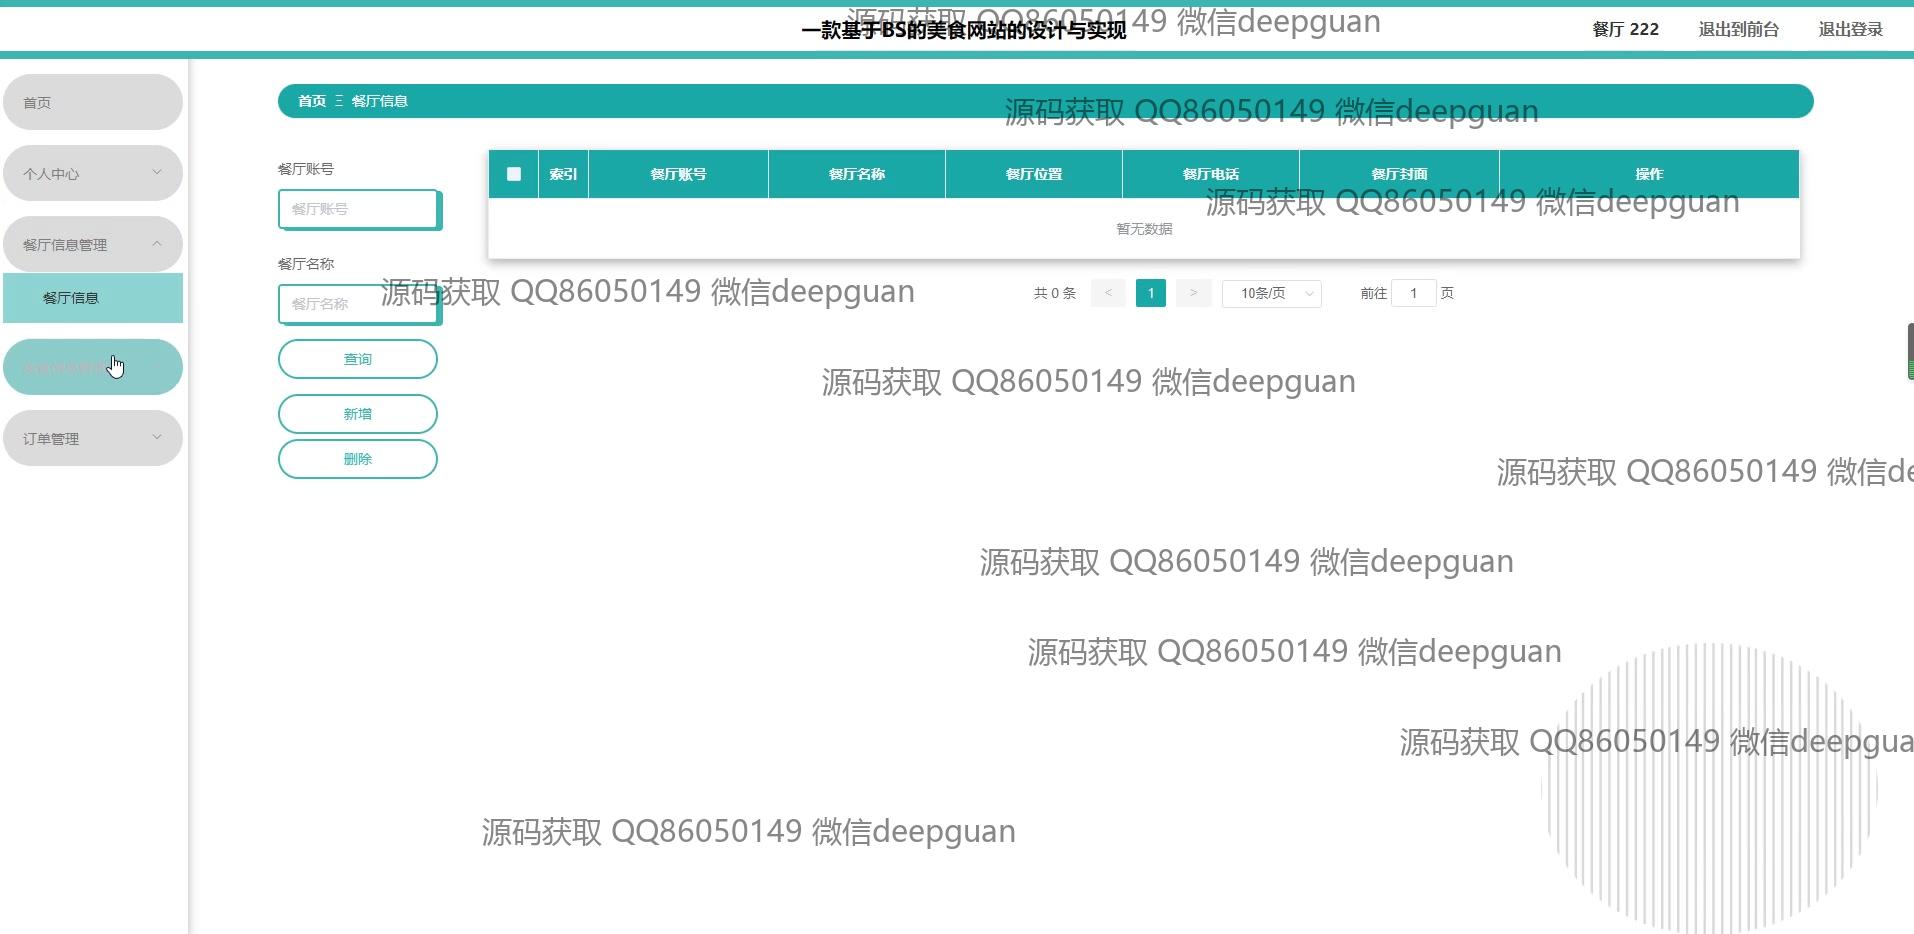Go to the previous page arrow

click(1108, 293)
